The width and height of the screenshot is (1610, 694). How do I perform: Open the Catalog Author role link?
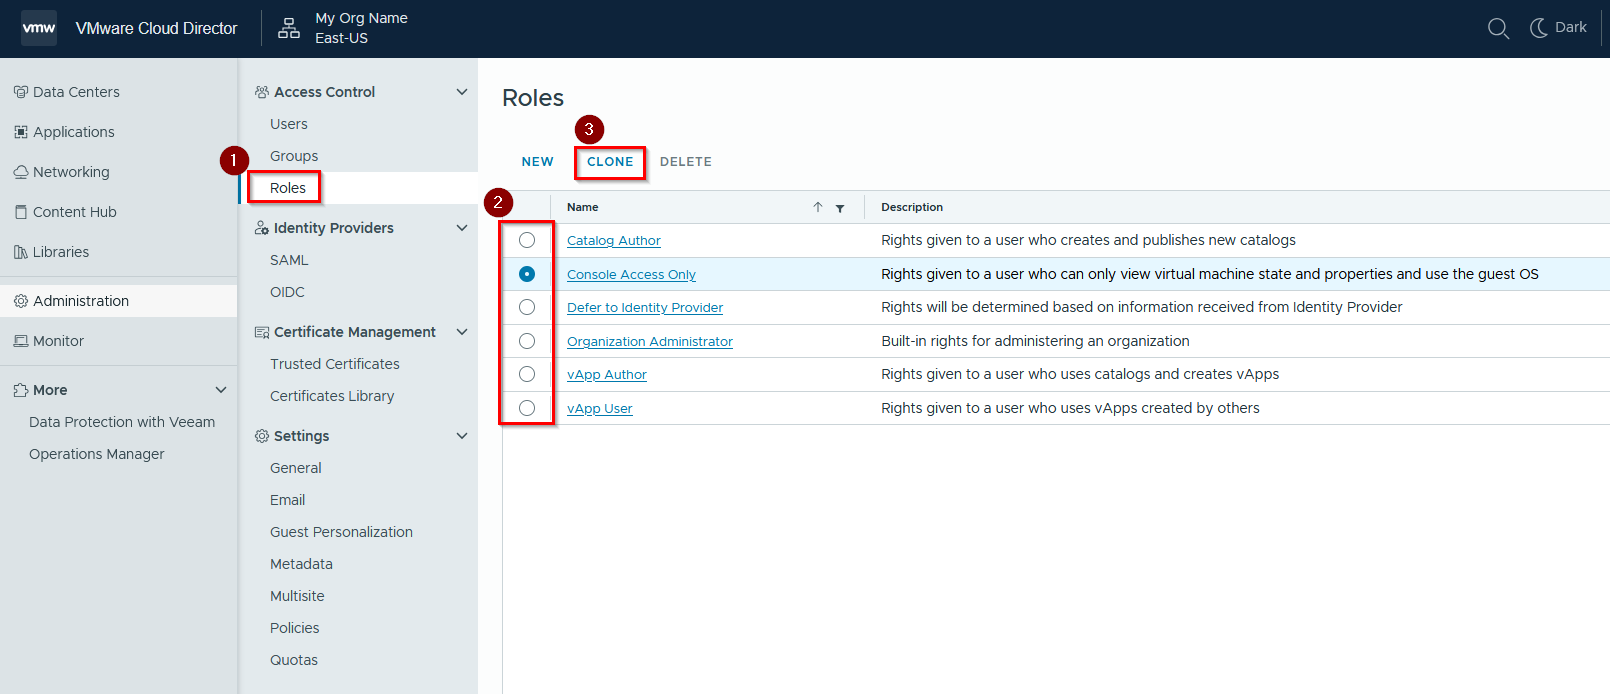click(614, 241)
